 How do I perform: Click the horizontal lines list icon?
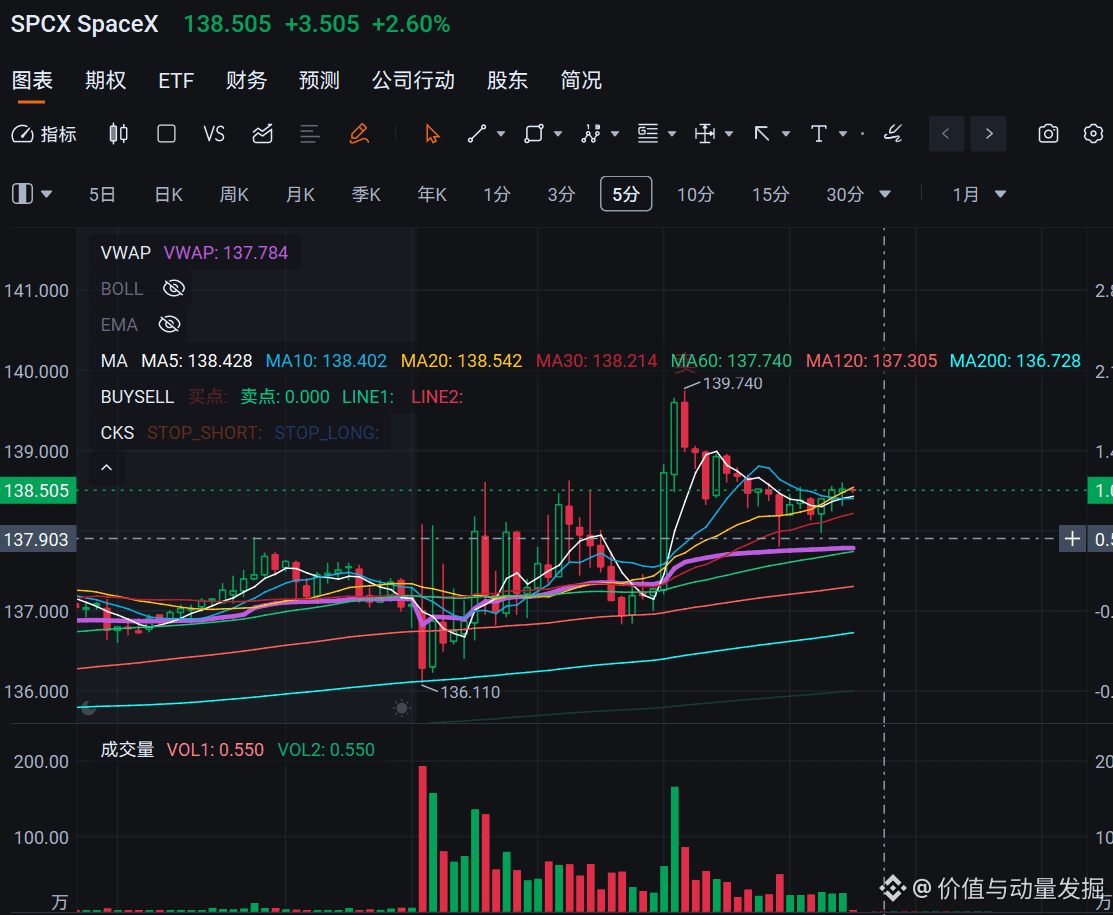click(x=309, y=133)
